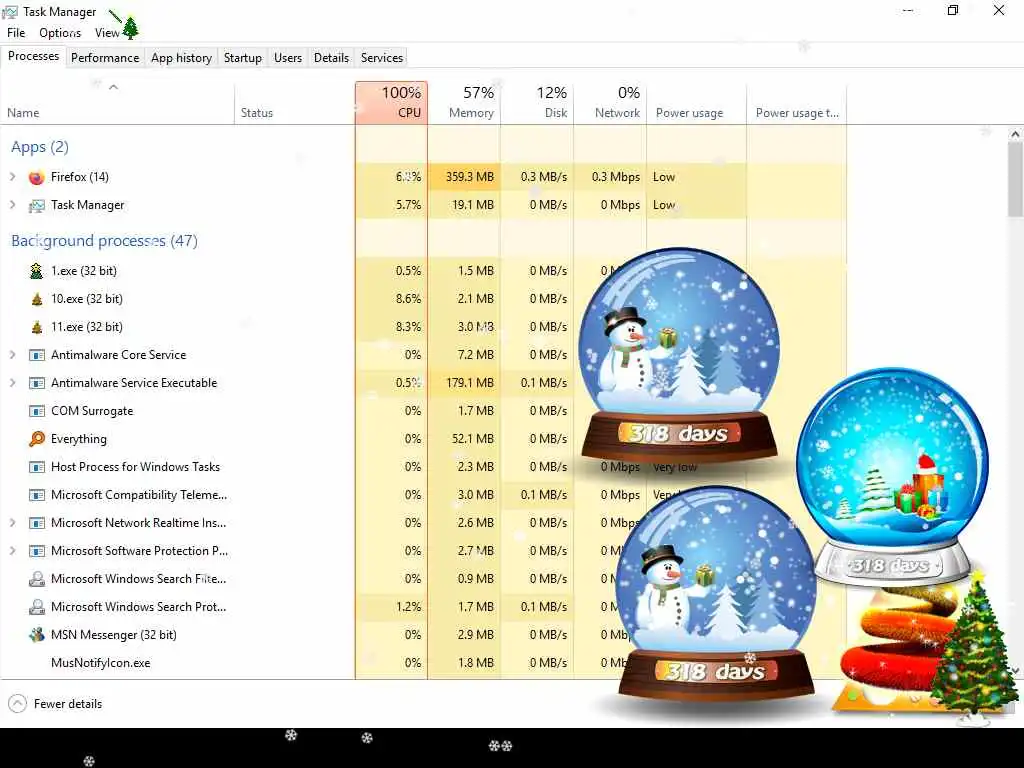This screenshot has width=1024, height=768.
Task: Click the Fewer details arrow icon
Action: point(18,703)
